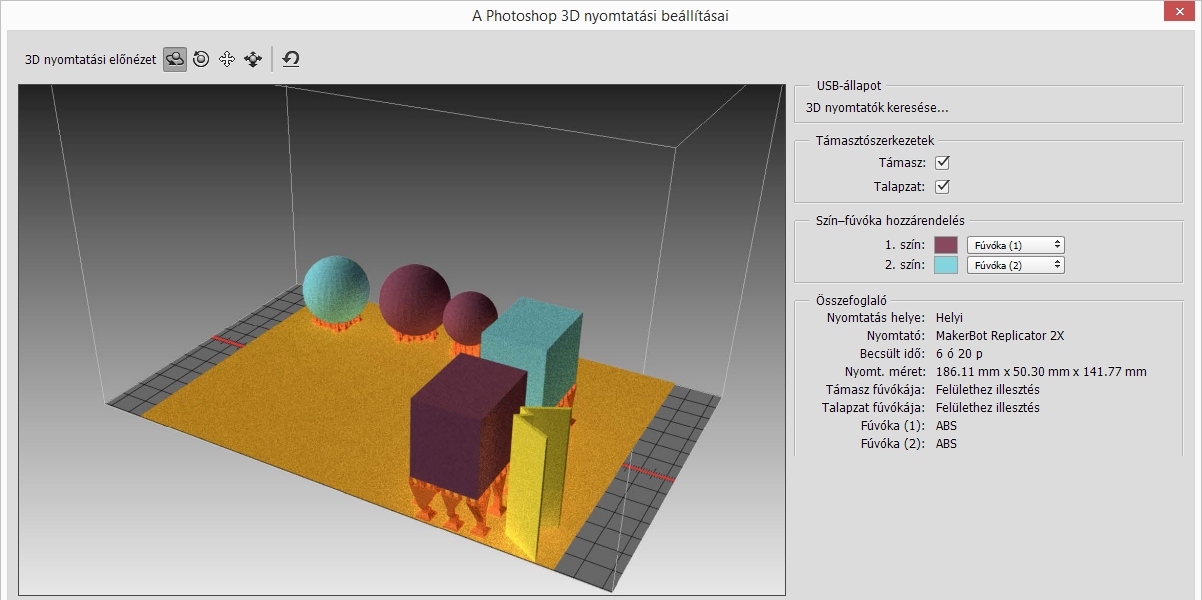
Task: Select the pan 3D camera tool
Action: point(225,59)
